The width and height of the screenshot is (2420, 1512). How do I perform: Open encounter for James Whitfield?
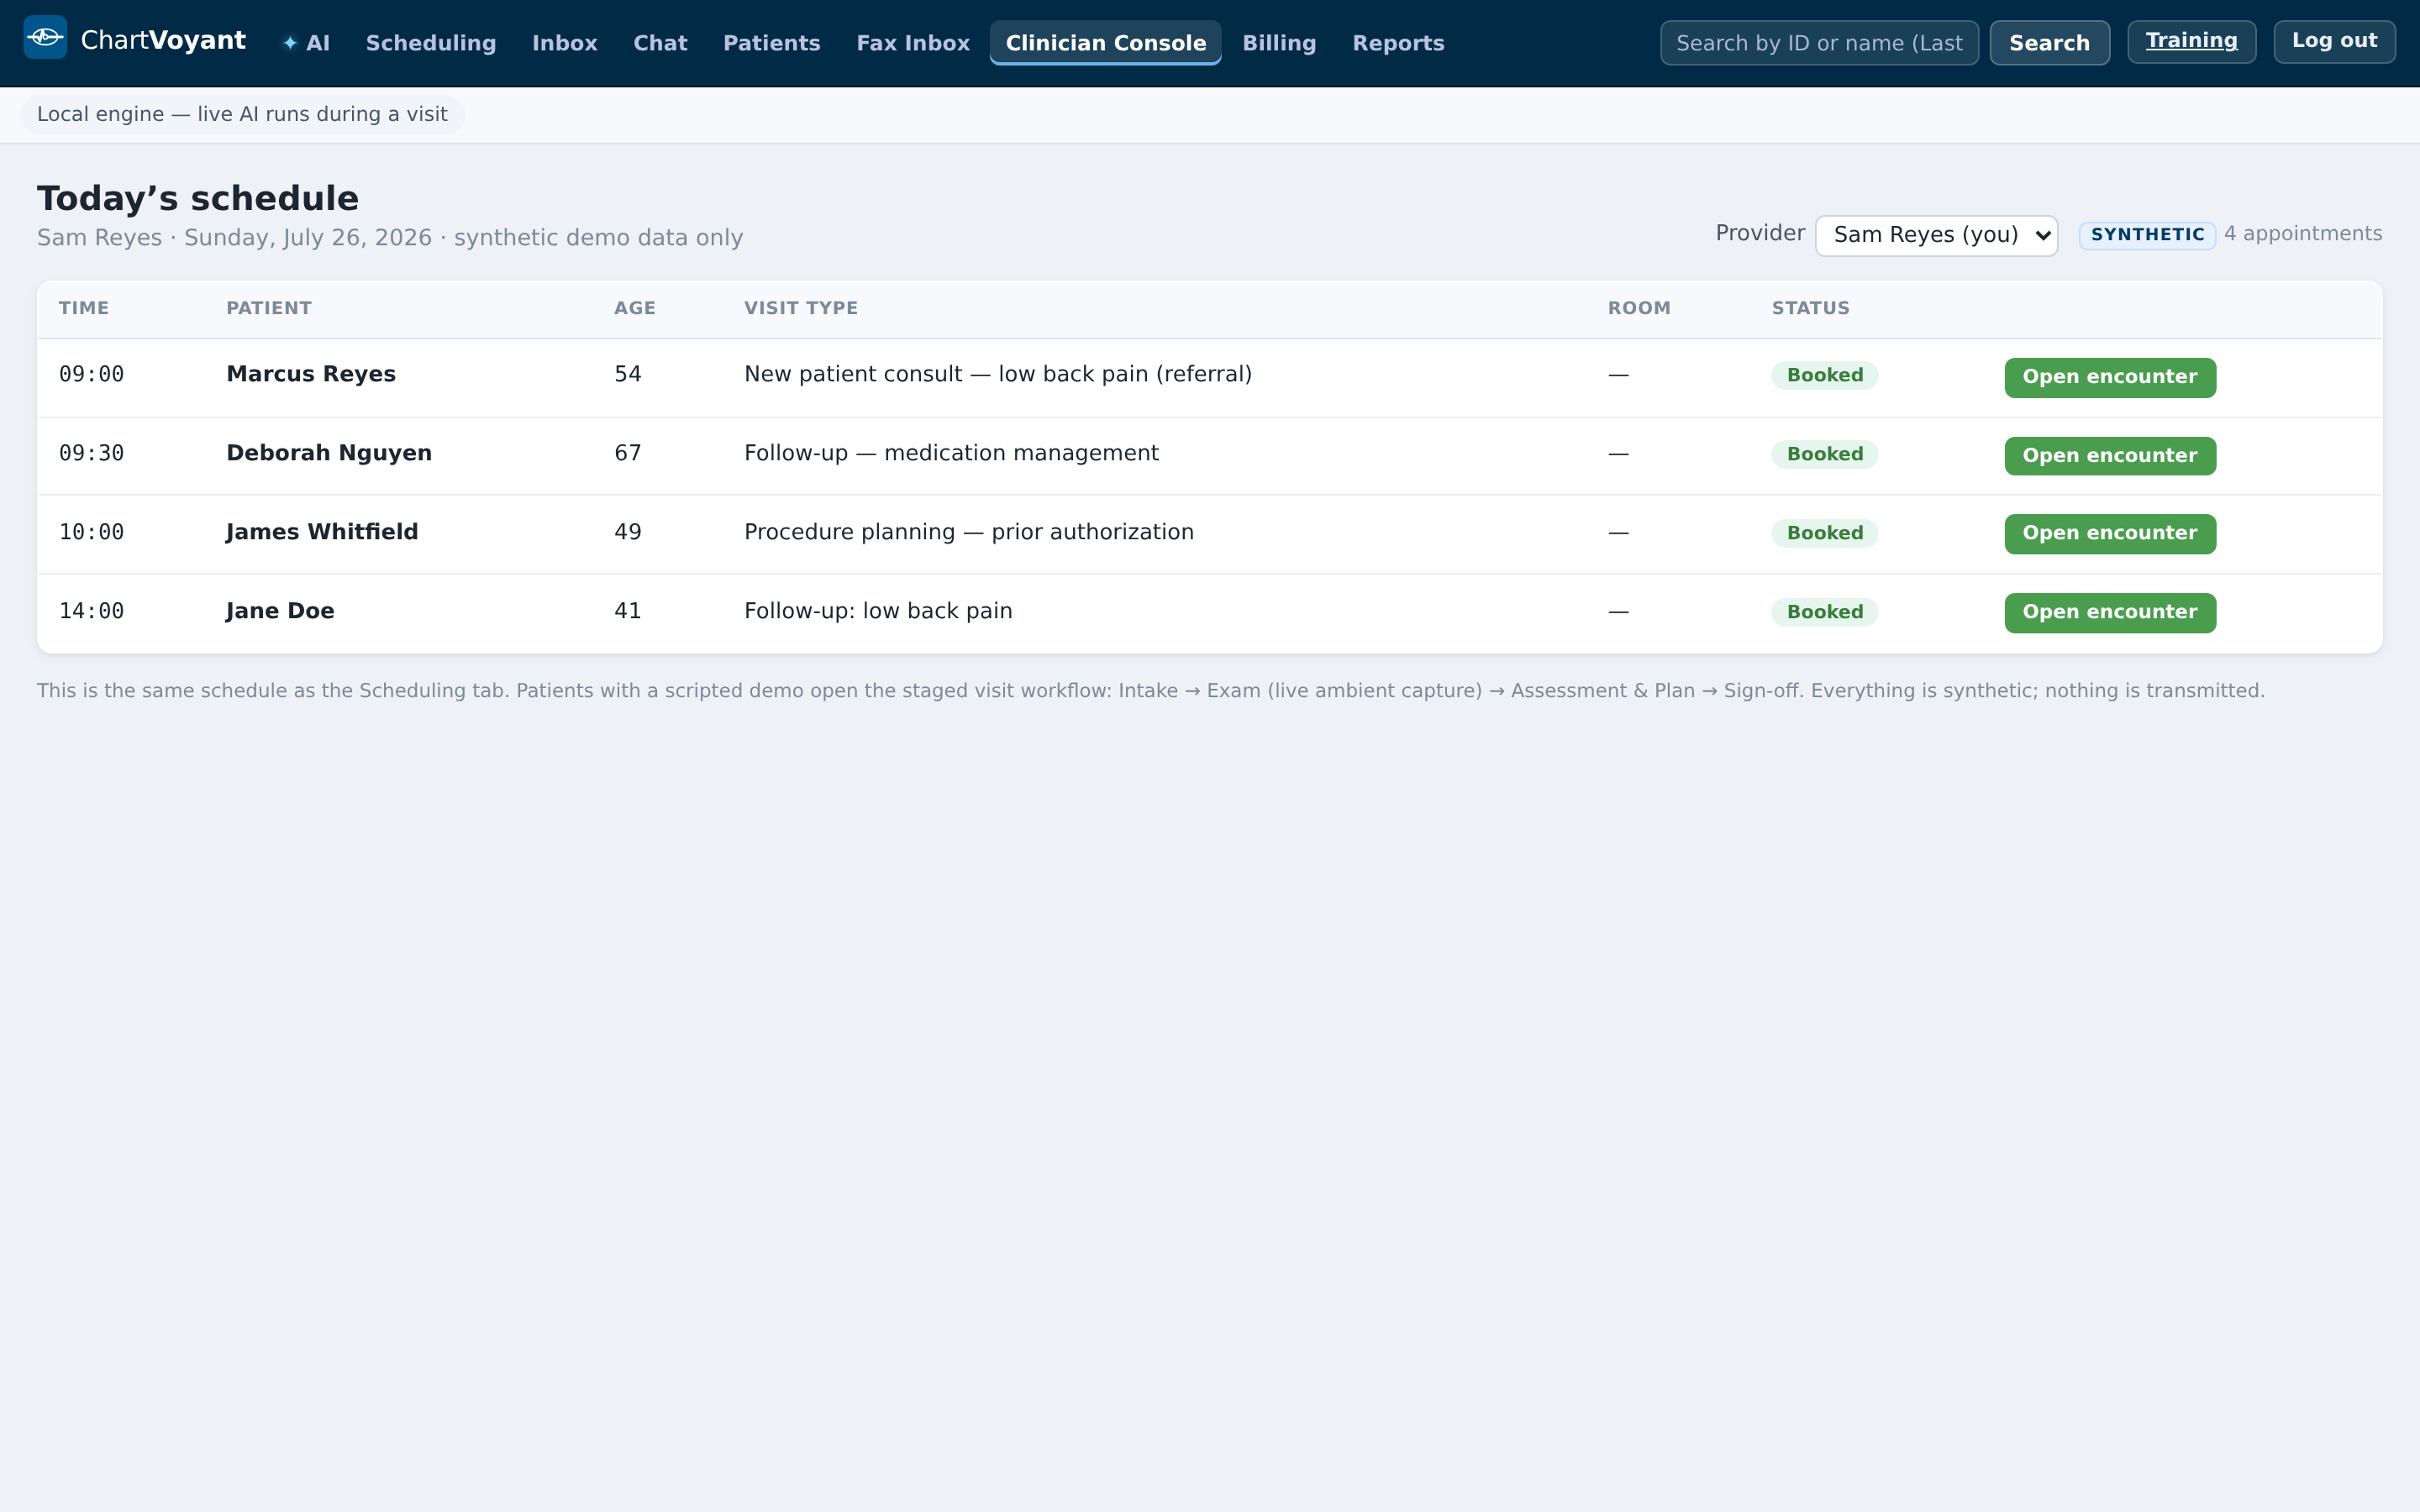(2110, 533)
